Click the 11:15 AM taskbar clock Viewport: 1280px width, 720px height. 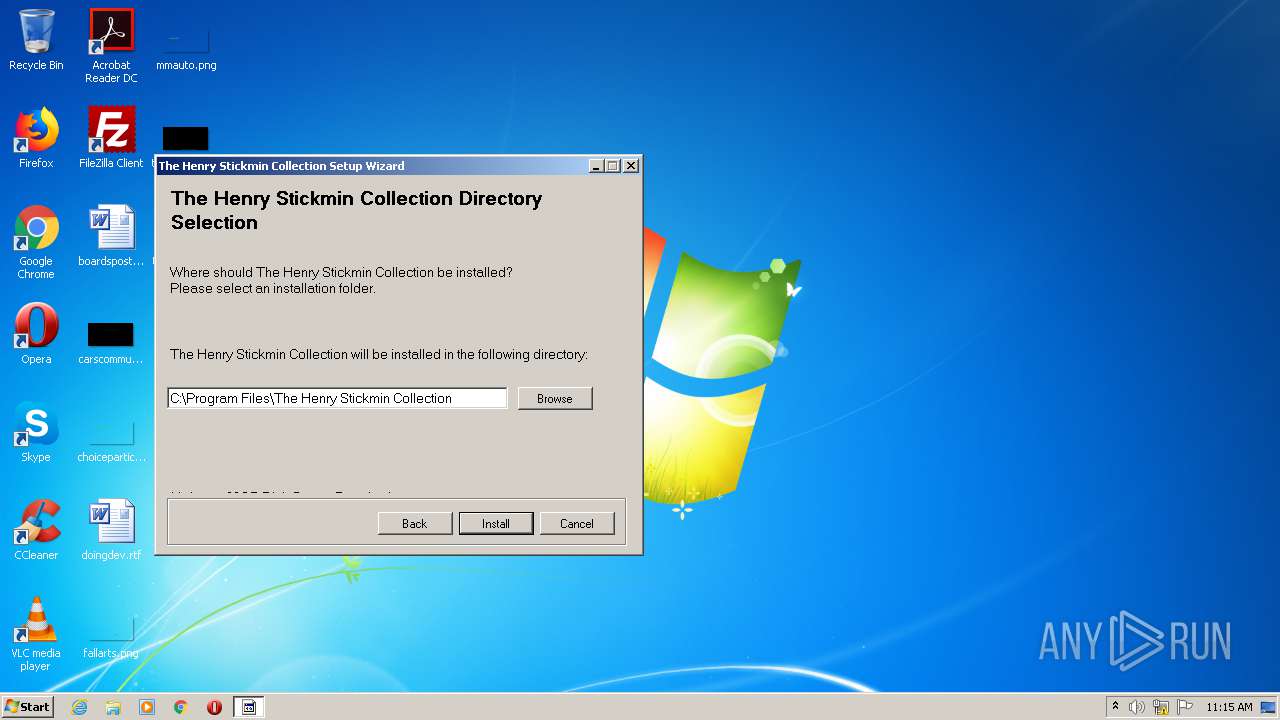click(1229, 707)
